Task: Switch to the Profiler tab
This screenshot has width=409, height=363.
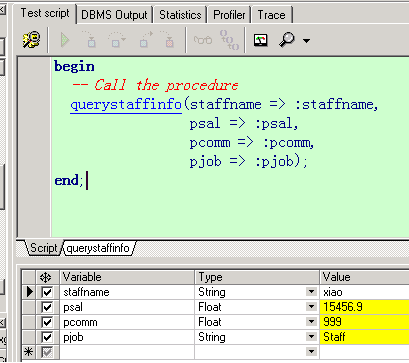Action: (229, 15)
